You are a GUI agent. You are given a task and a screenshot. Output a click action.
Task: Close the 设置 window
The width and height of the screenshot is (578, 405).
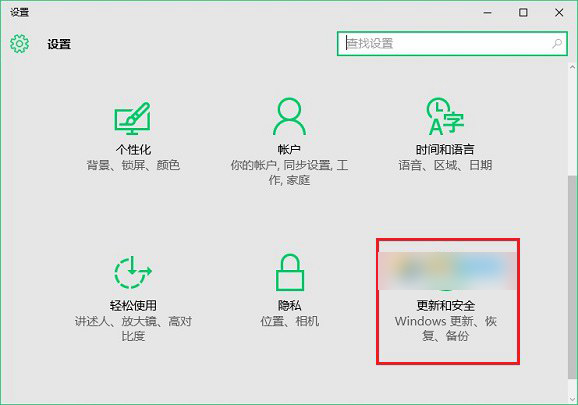coord(559,13)
